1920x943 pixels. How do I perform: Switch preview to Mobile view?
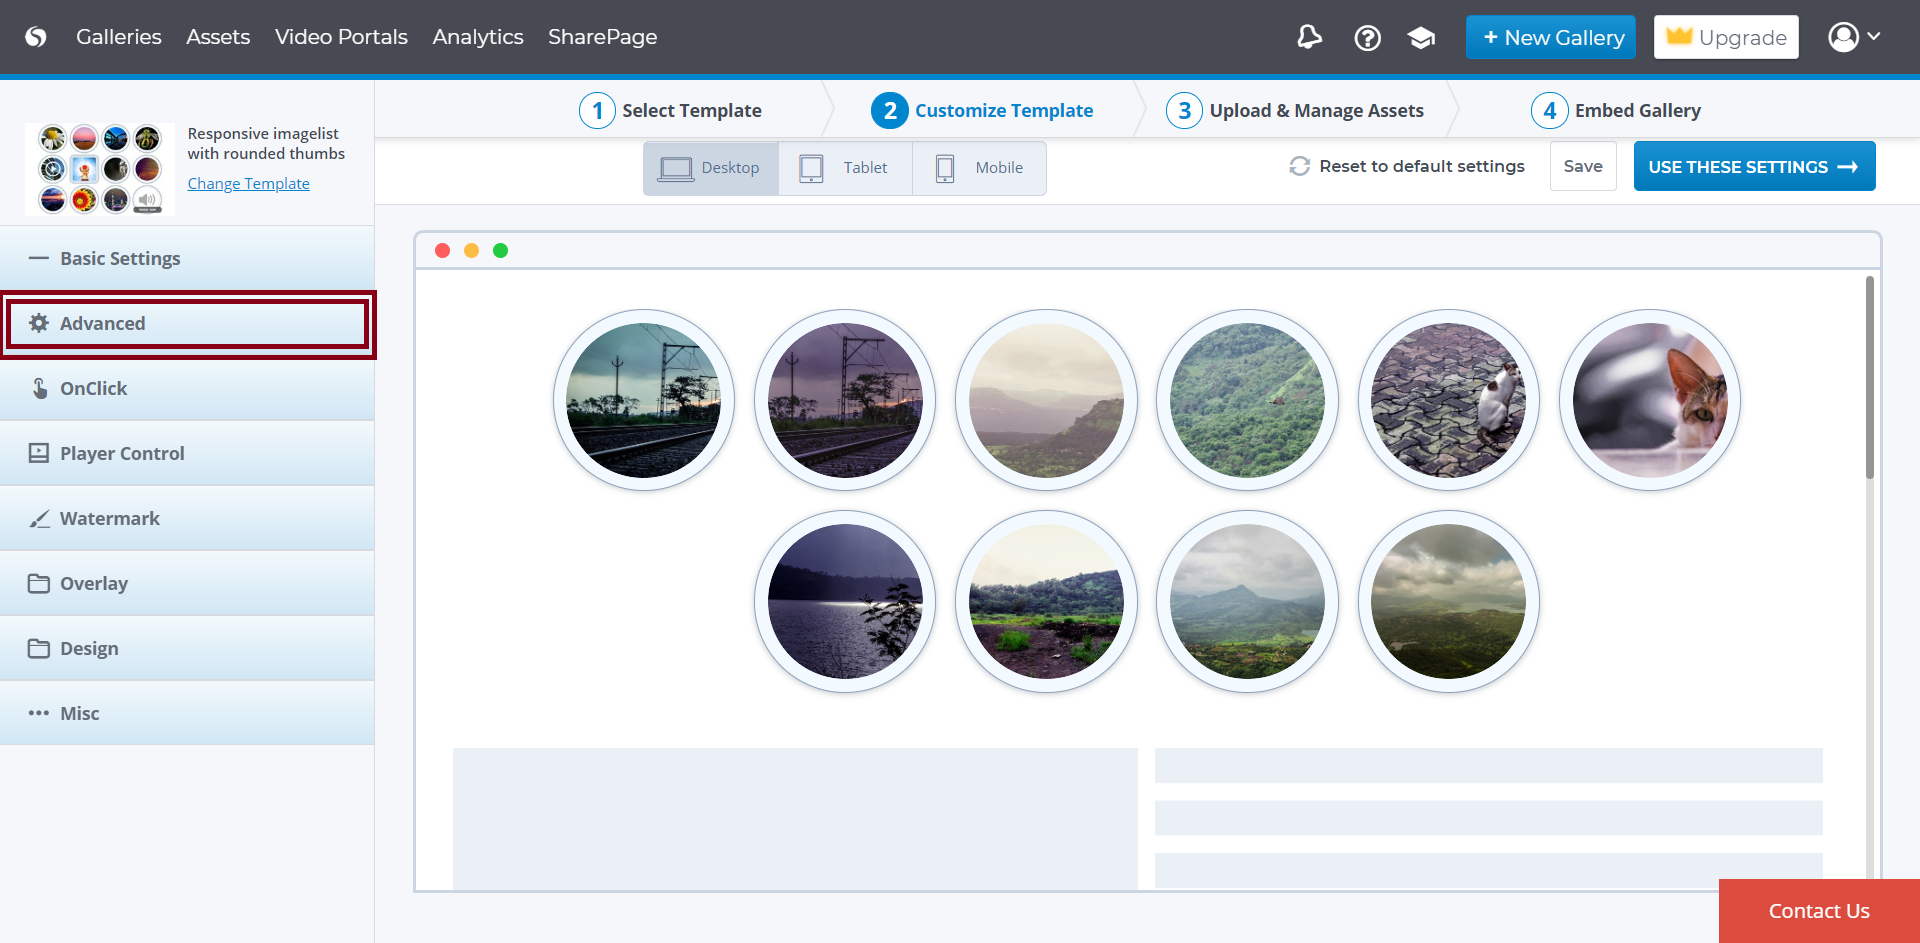[979, 168]
